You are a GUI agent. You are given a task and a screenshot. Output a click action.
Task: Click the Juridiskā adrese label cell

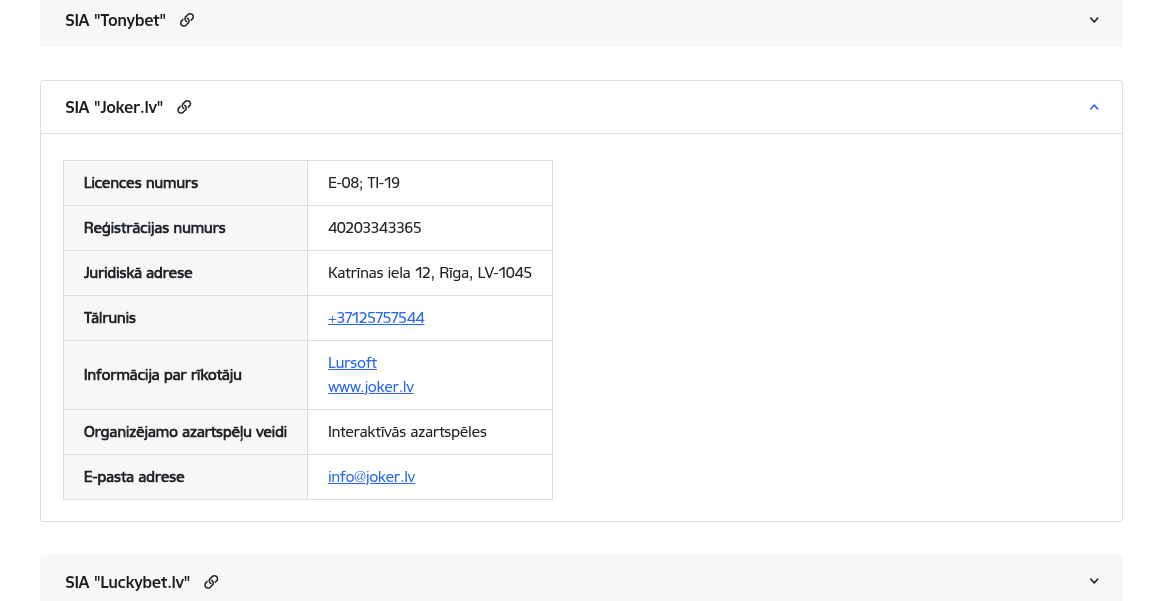[x=185, y=273]
